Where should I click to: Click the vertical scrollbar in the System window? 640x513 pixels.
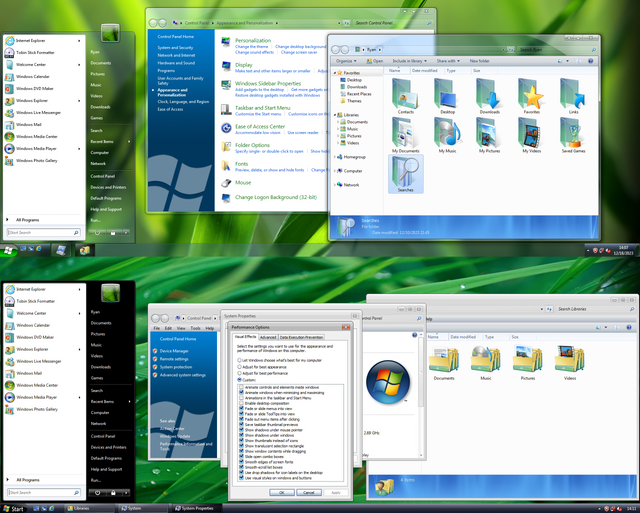point(421,395)
